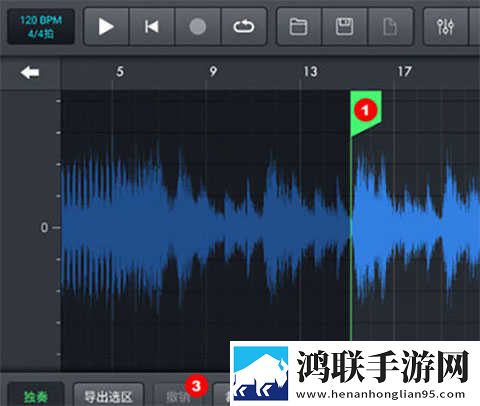Jump back to the start of the track
This screenshot has height=406, width=480.
152,27
